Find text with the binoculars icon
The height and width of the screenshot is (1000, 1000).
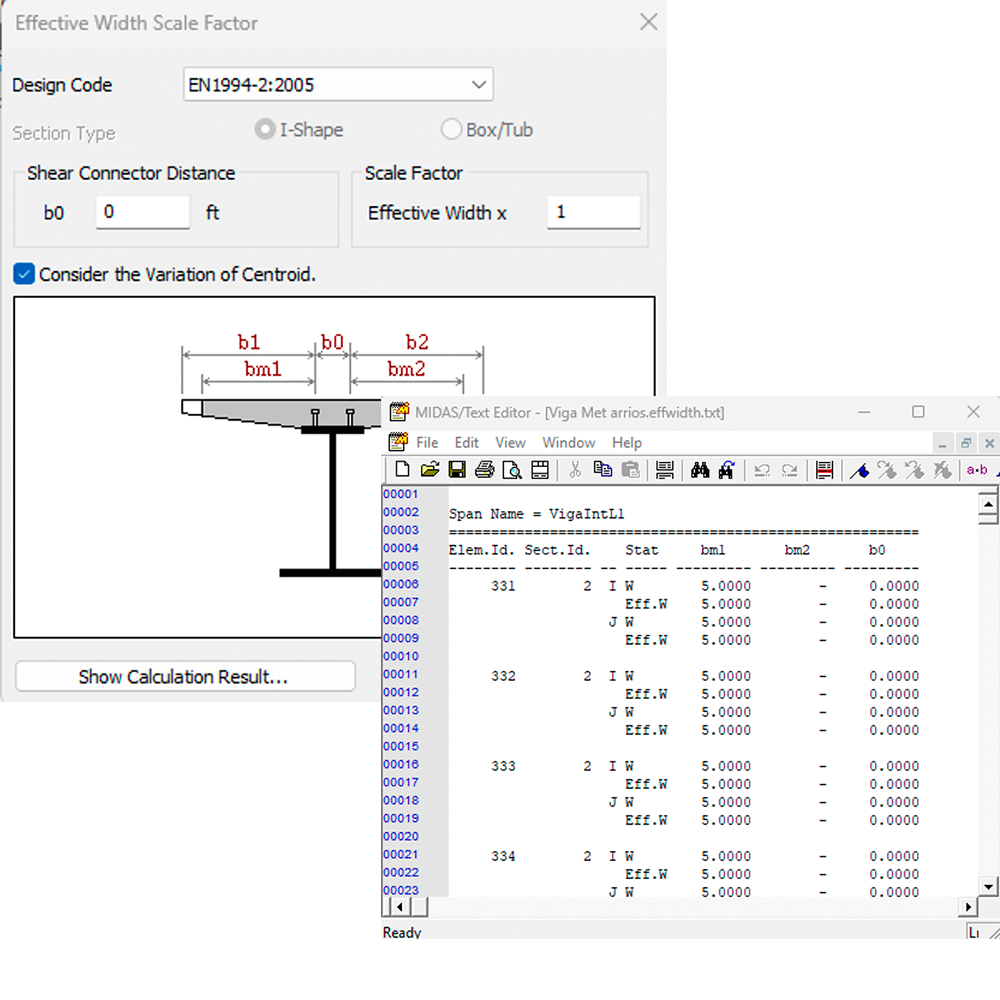coord(700,470)
